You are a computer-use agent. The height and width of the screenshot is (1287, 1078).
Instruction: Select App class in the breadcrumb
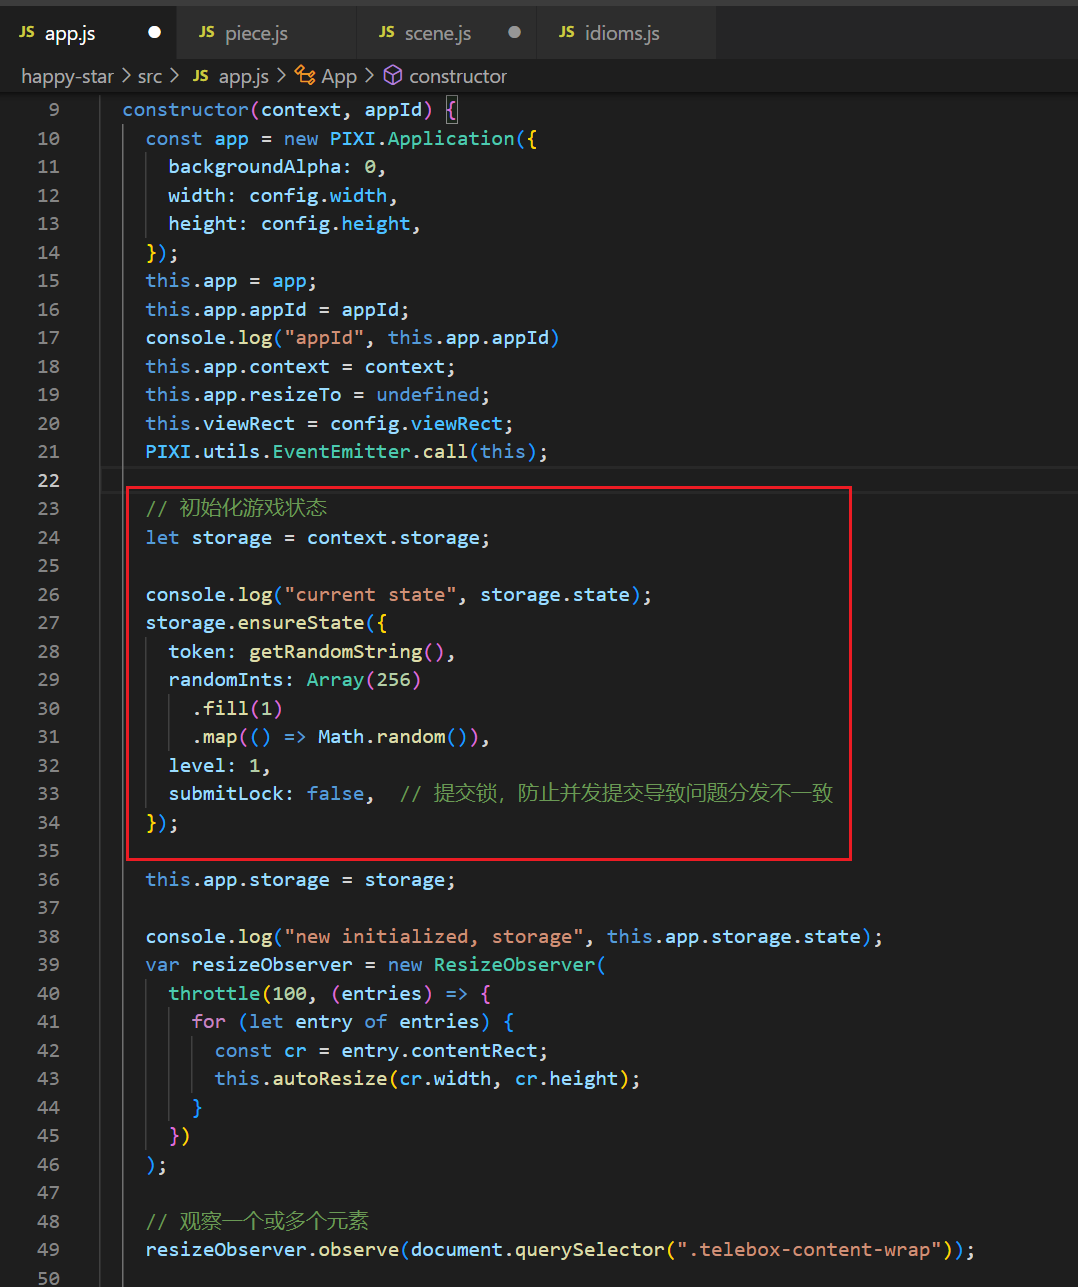(339, 76)
